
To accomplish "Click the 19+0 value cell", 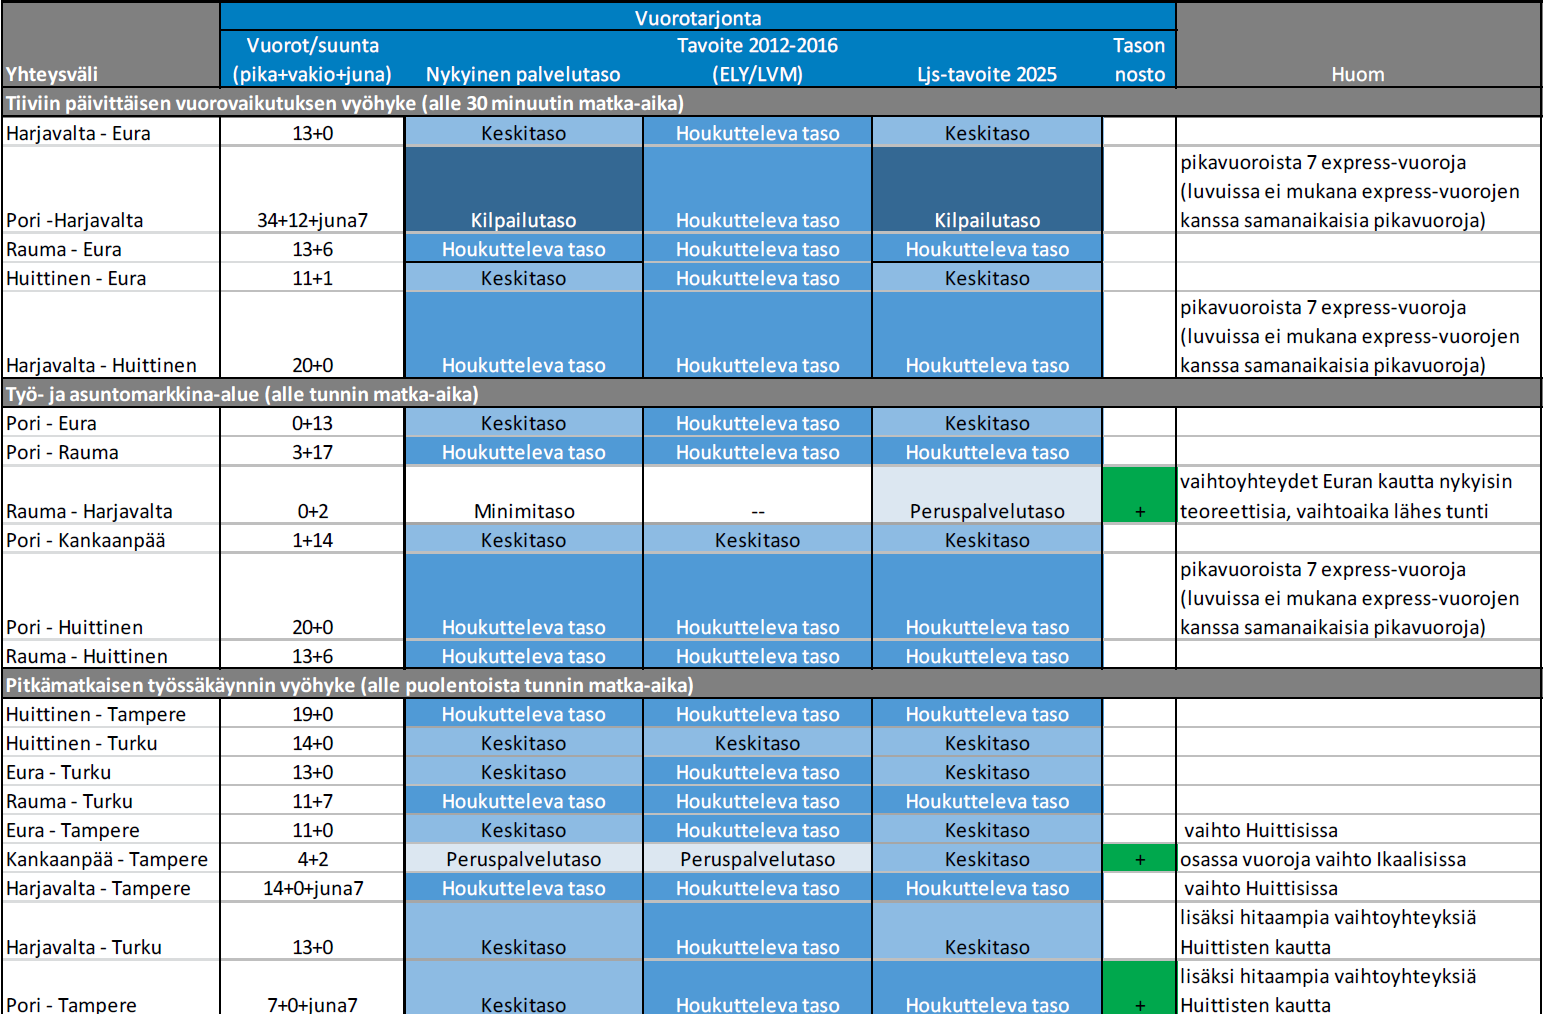I will click(x=313, y=714).
